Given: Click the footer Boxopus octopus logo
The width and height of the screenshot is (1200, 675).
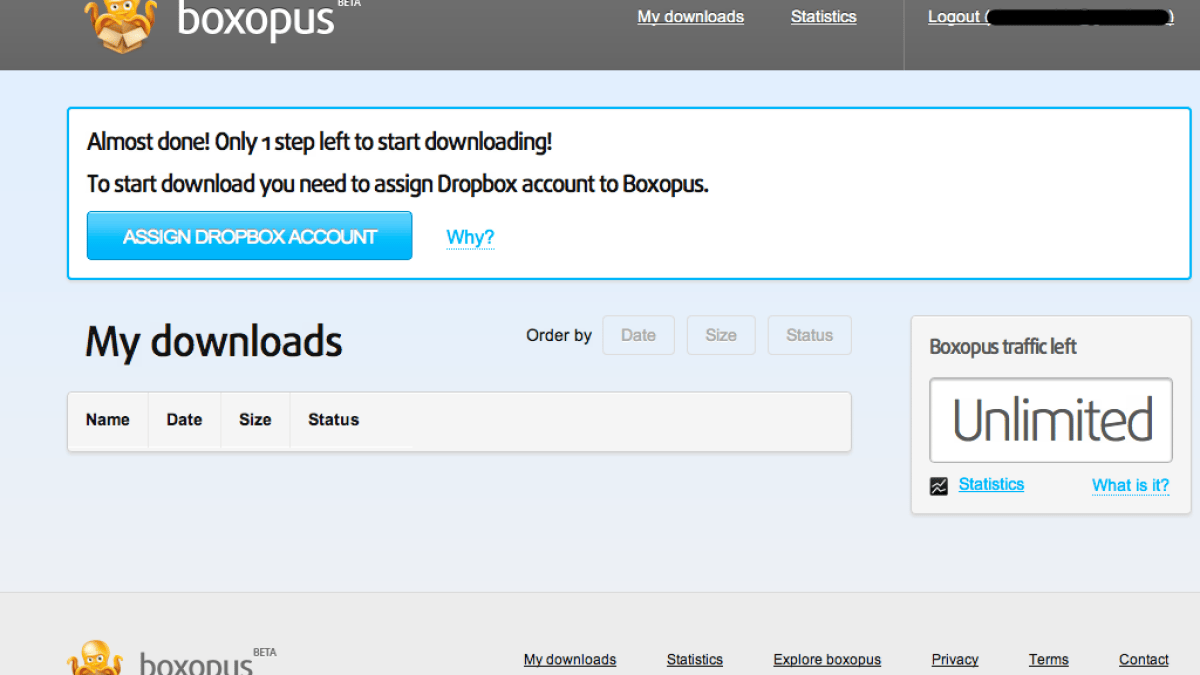Looking at the screenshot, I should click(x=95, y=658).
